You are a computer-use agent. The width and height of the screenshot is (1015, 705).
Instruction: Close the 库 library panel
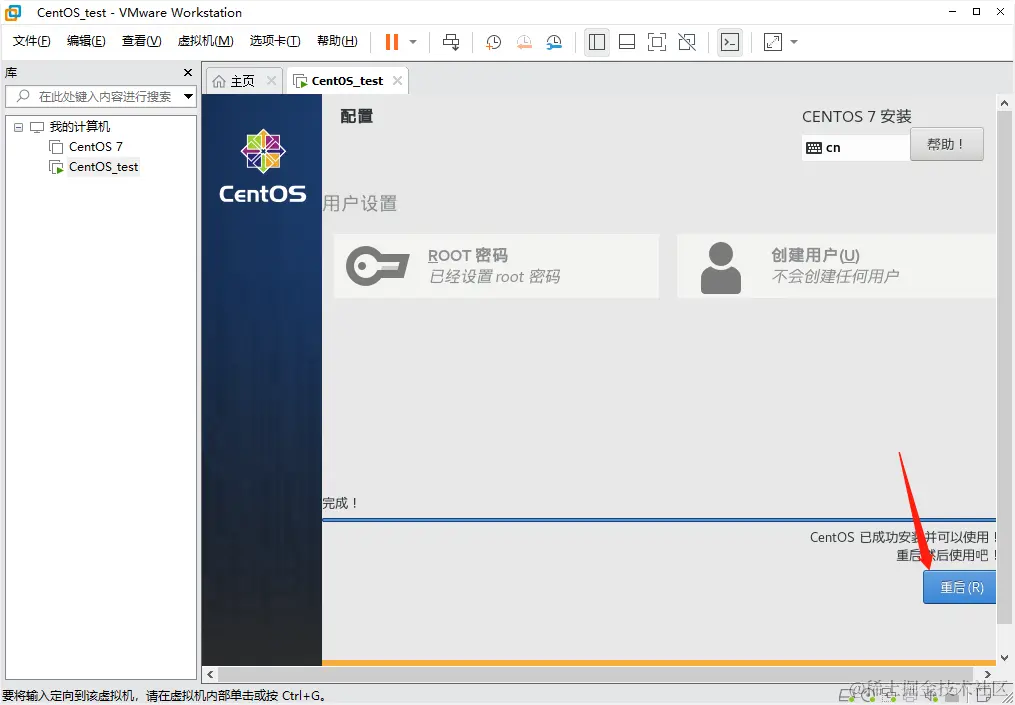click(x=188, y=73)
